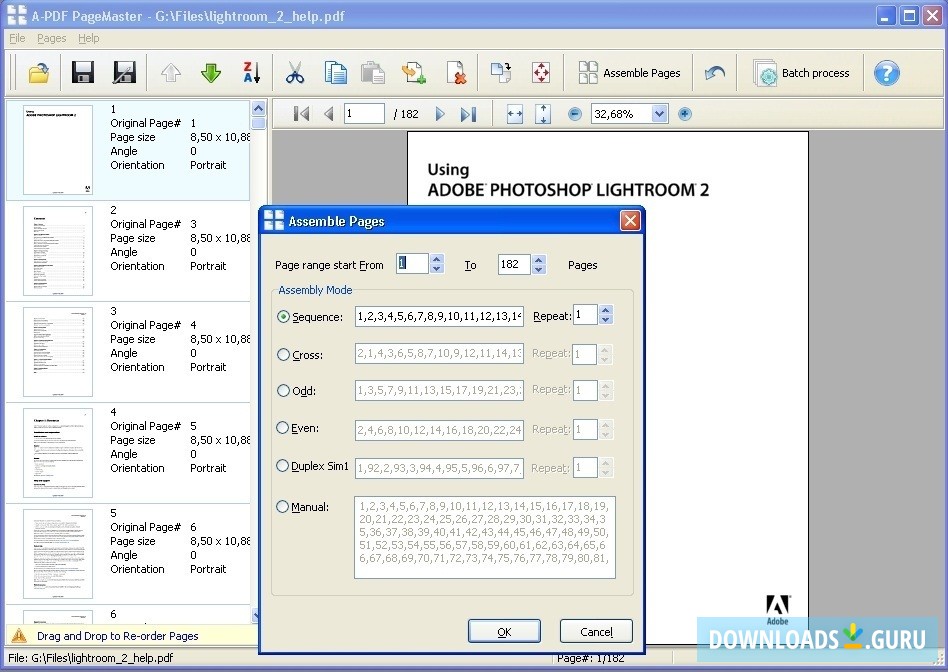Insert pages with the plus icon
This screenshot has height=672, width=948.
[415, 73]
